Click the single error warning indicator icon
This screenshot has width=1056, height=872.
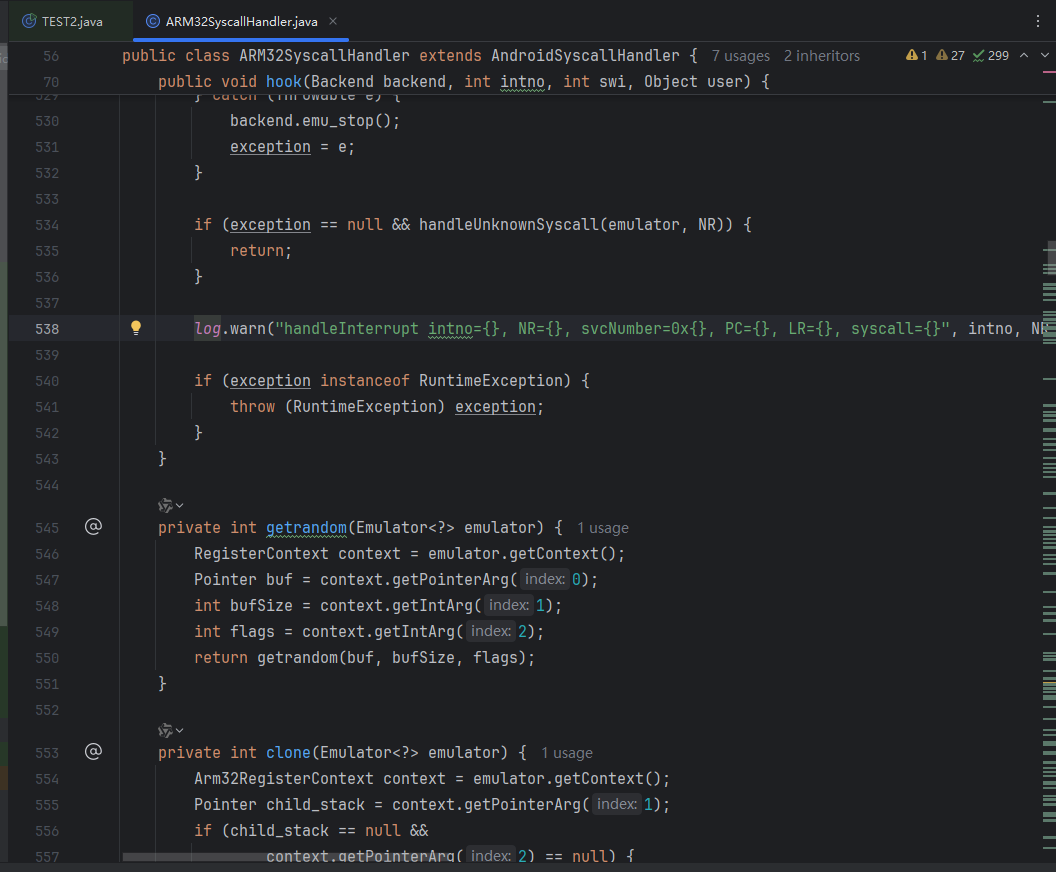click(912, 56)
